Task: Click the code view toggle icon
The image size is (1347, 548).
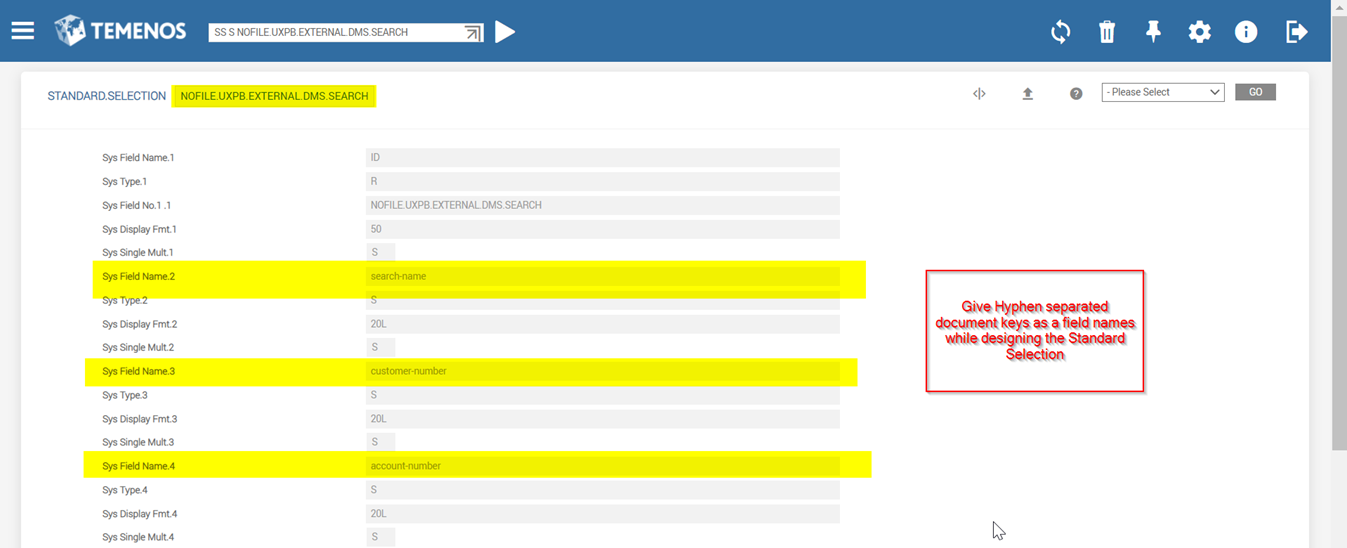Action: [x=979, y=93]
